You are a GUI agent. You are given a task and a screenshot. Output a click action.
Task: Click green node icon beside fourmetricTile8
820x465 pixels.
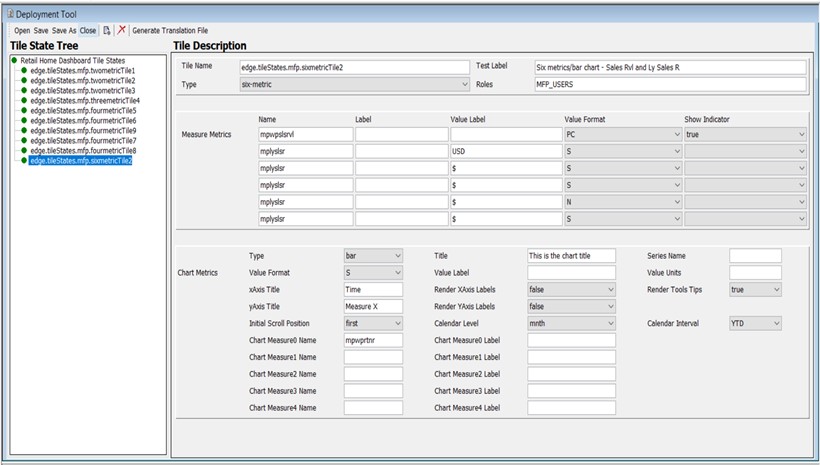(x=23, y=150)
